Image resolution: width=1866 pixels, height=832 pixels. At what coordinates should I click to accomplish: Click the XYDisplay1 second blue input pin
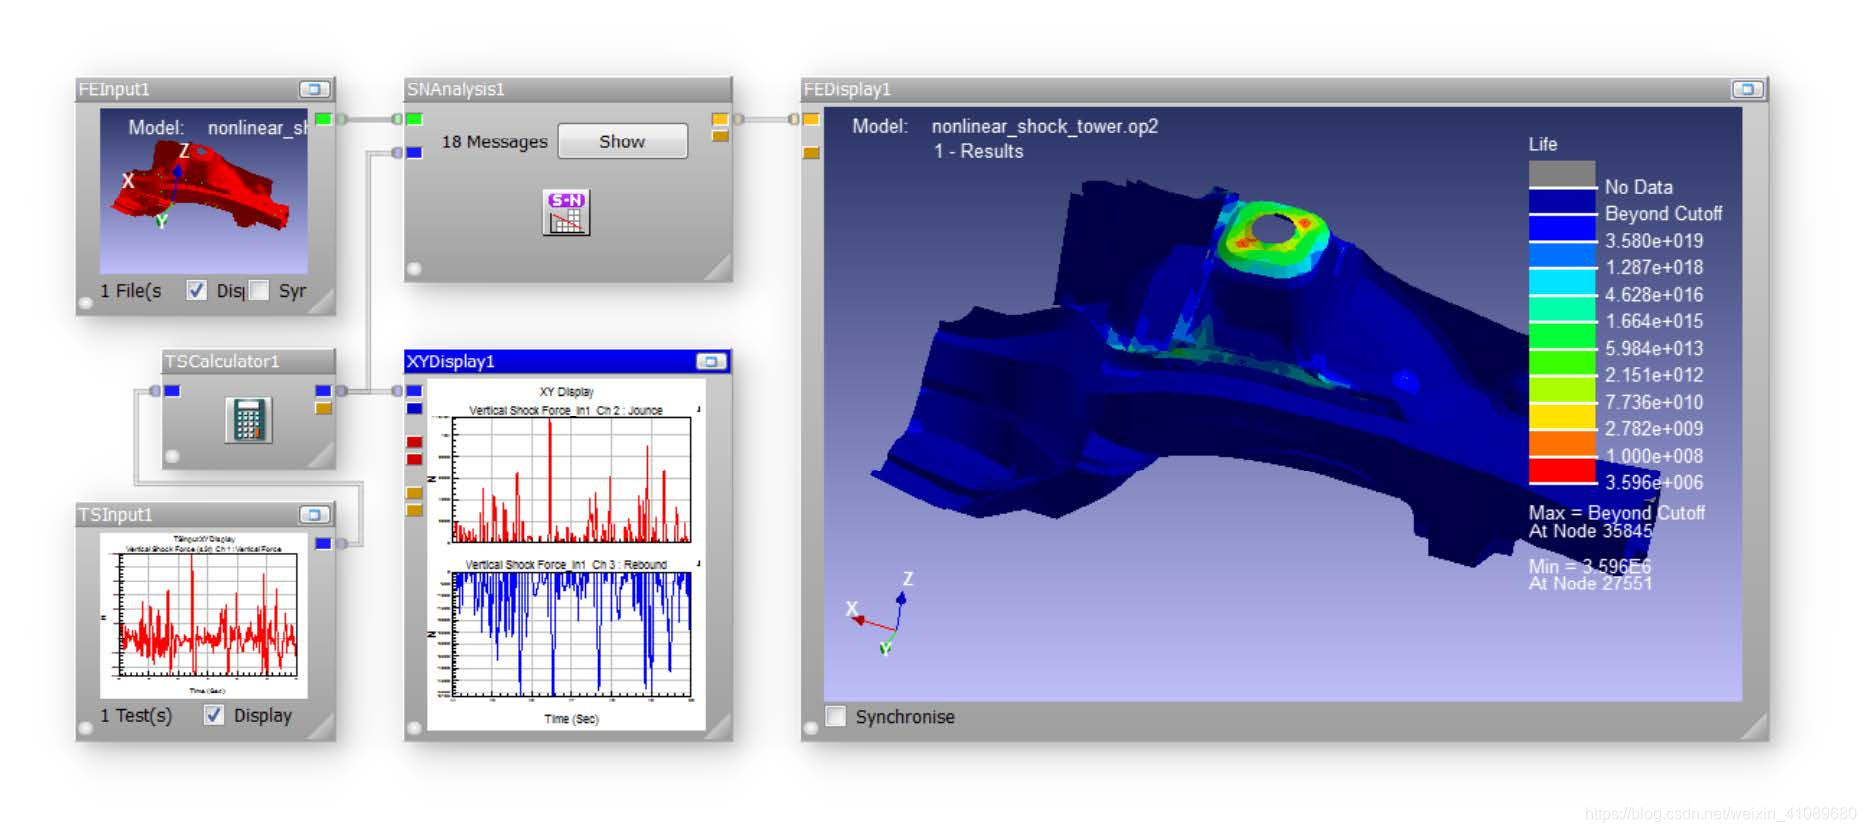(x=414, y=408)
